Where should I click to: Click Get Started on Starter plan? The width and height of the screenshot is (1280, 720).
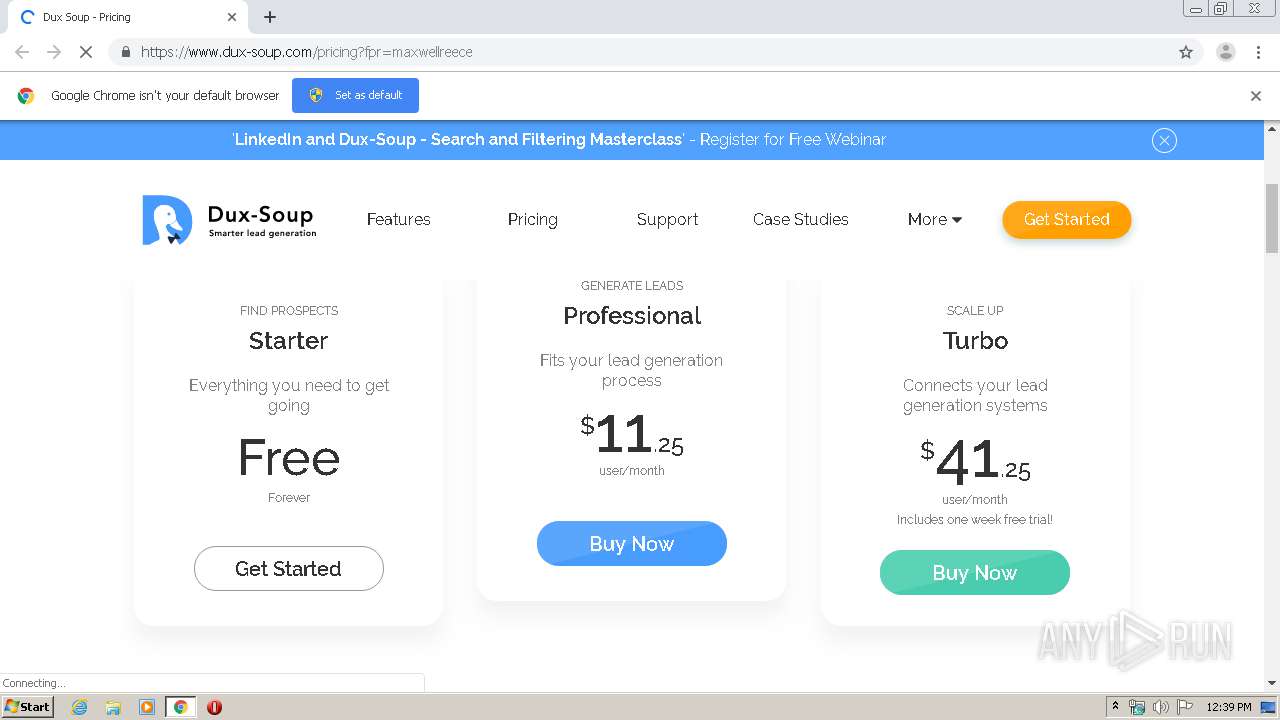[x=288, y=569]
